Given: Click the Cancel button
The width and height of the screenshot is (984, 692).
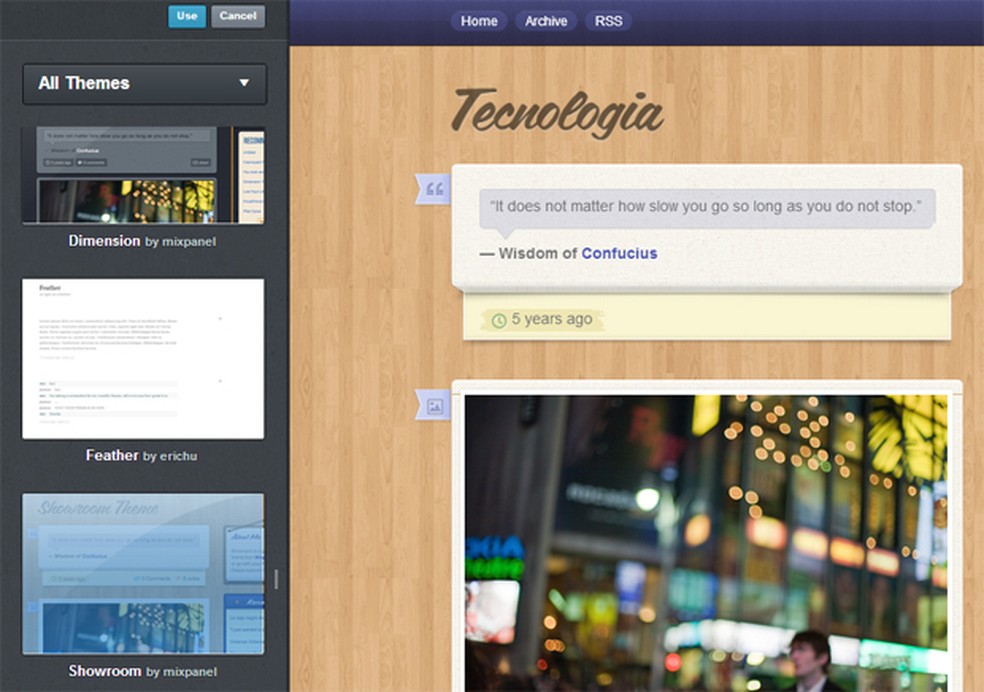Looking at the screenshot, I should tap(238, 16).
